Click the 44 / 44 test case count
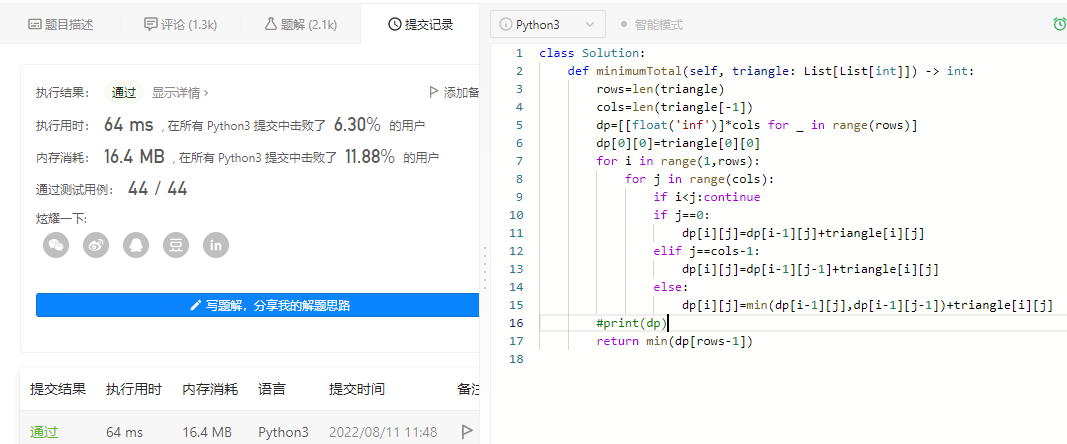The image size is (1067, 444). point(157,189)
